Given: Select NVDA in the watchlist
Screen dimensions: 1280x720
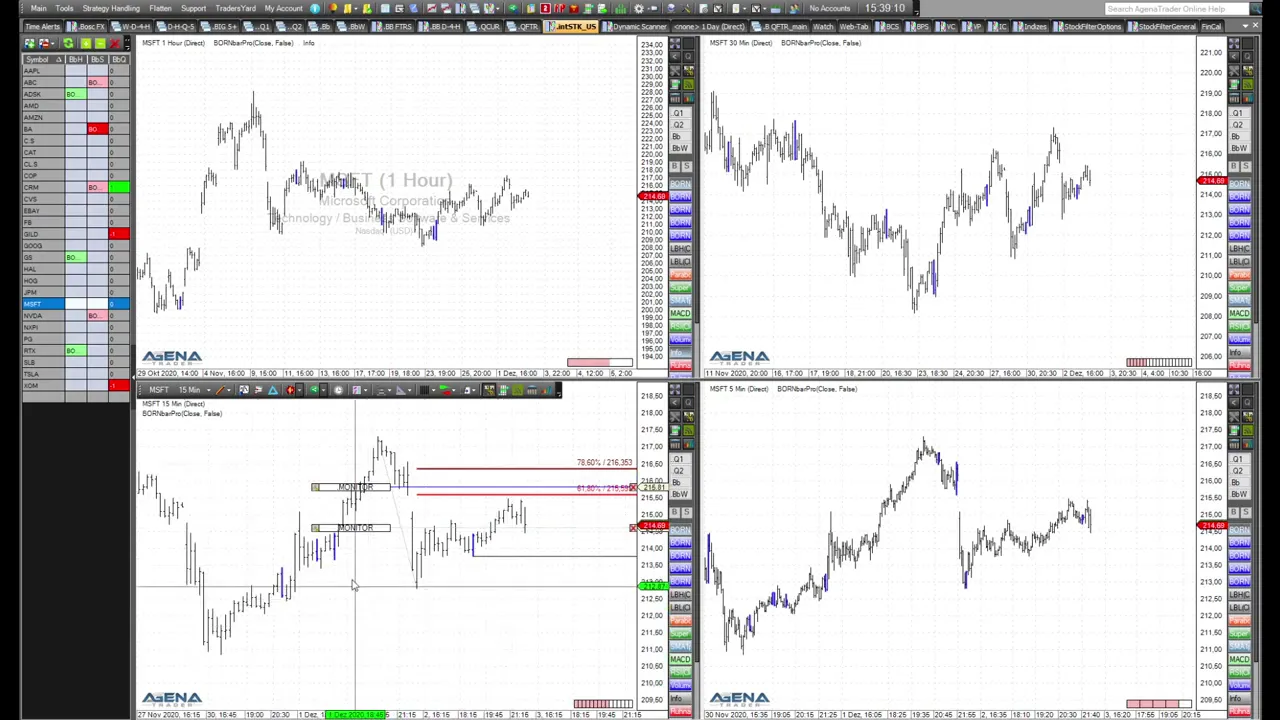Looking at the screenshot, I should pos(75,316).
